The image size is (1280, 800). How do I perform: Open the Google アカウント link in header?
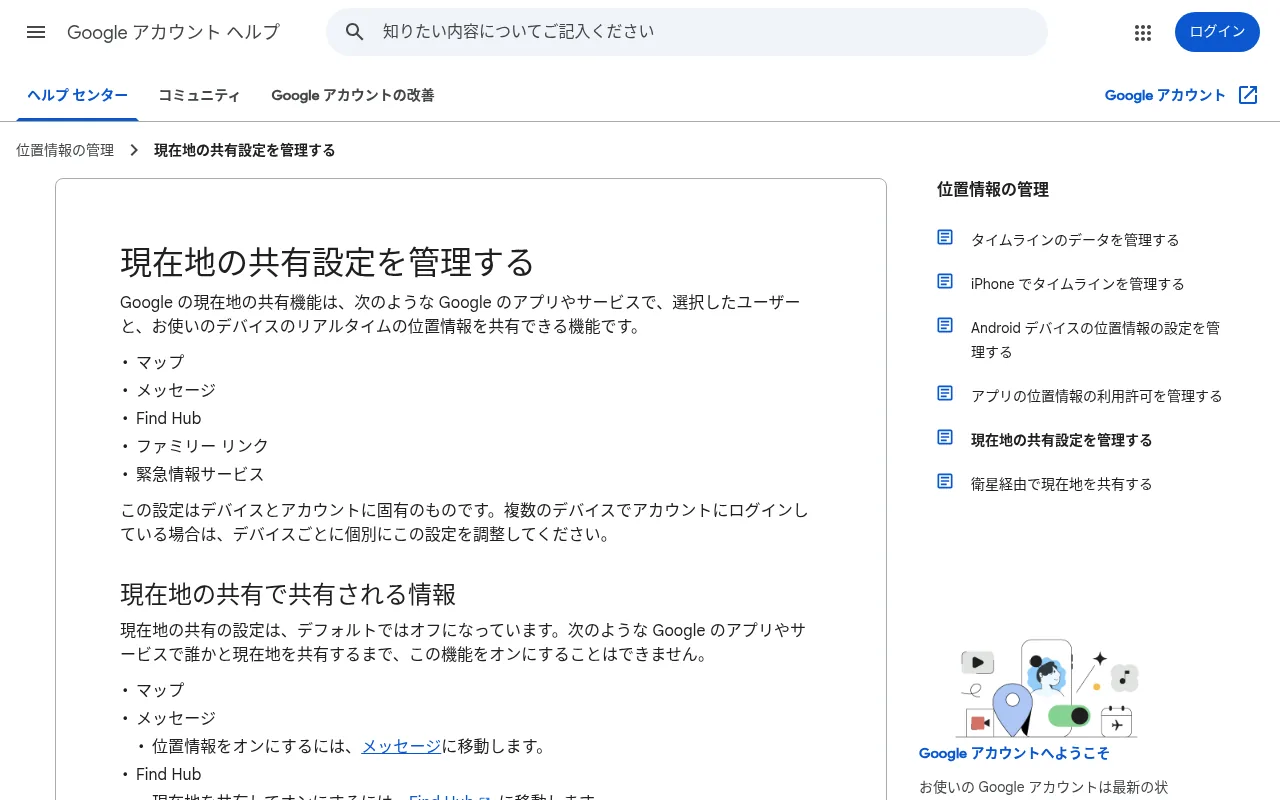(x=1165, y=95)
